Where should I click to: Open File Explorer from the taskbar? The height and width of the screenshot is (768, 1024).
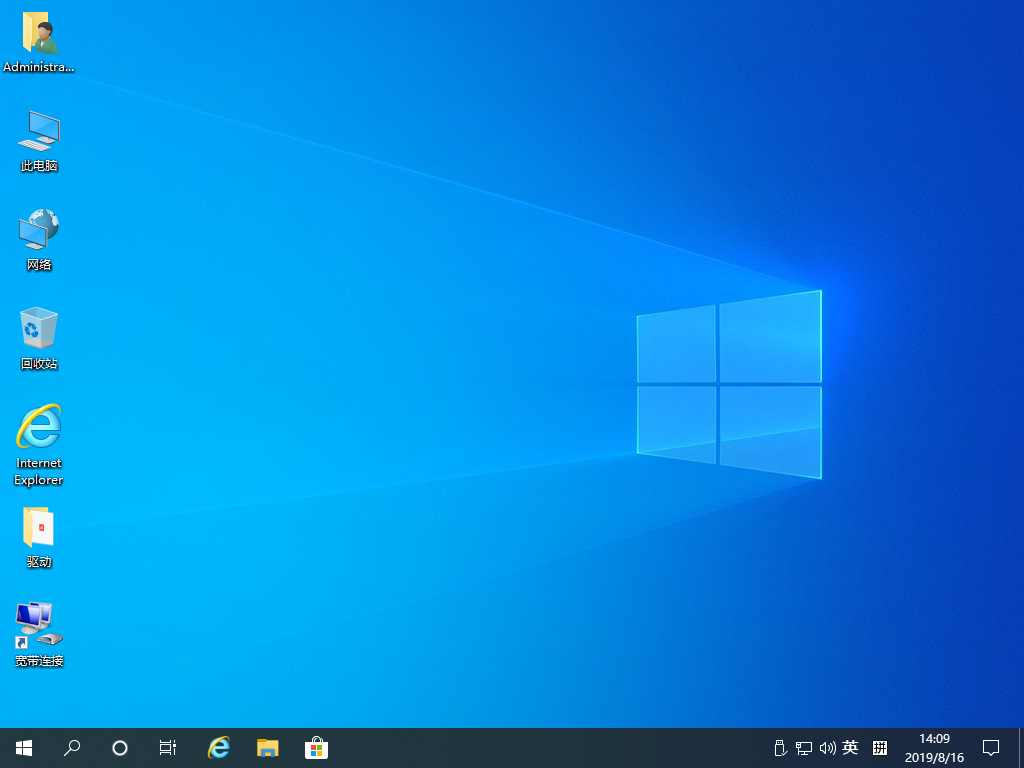[267, 747]
